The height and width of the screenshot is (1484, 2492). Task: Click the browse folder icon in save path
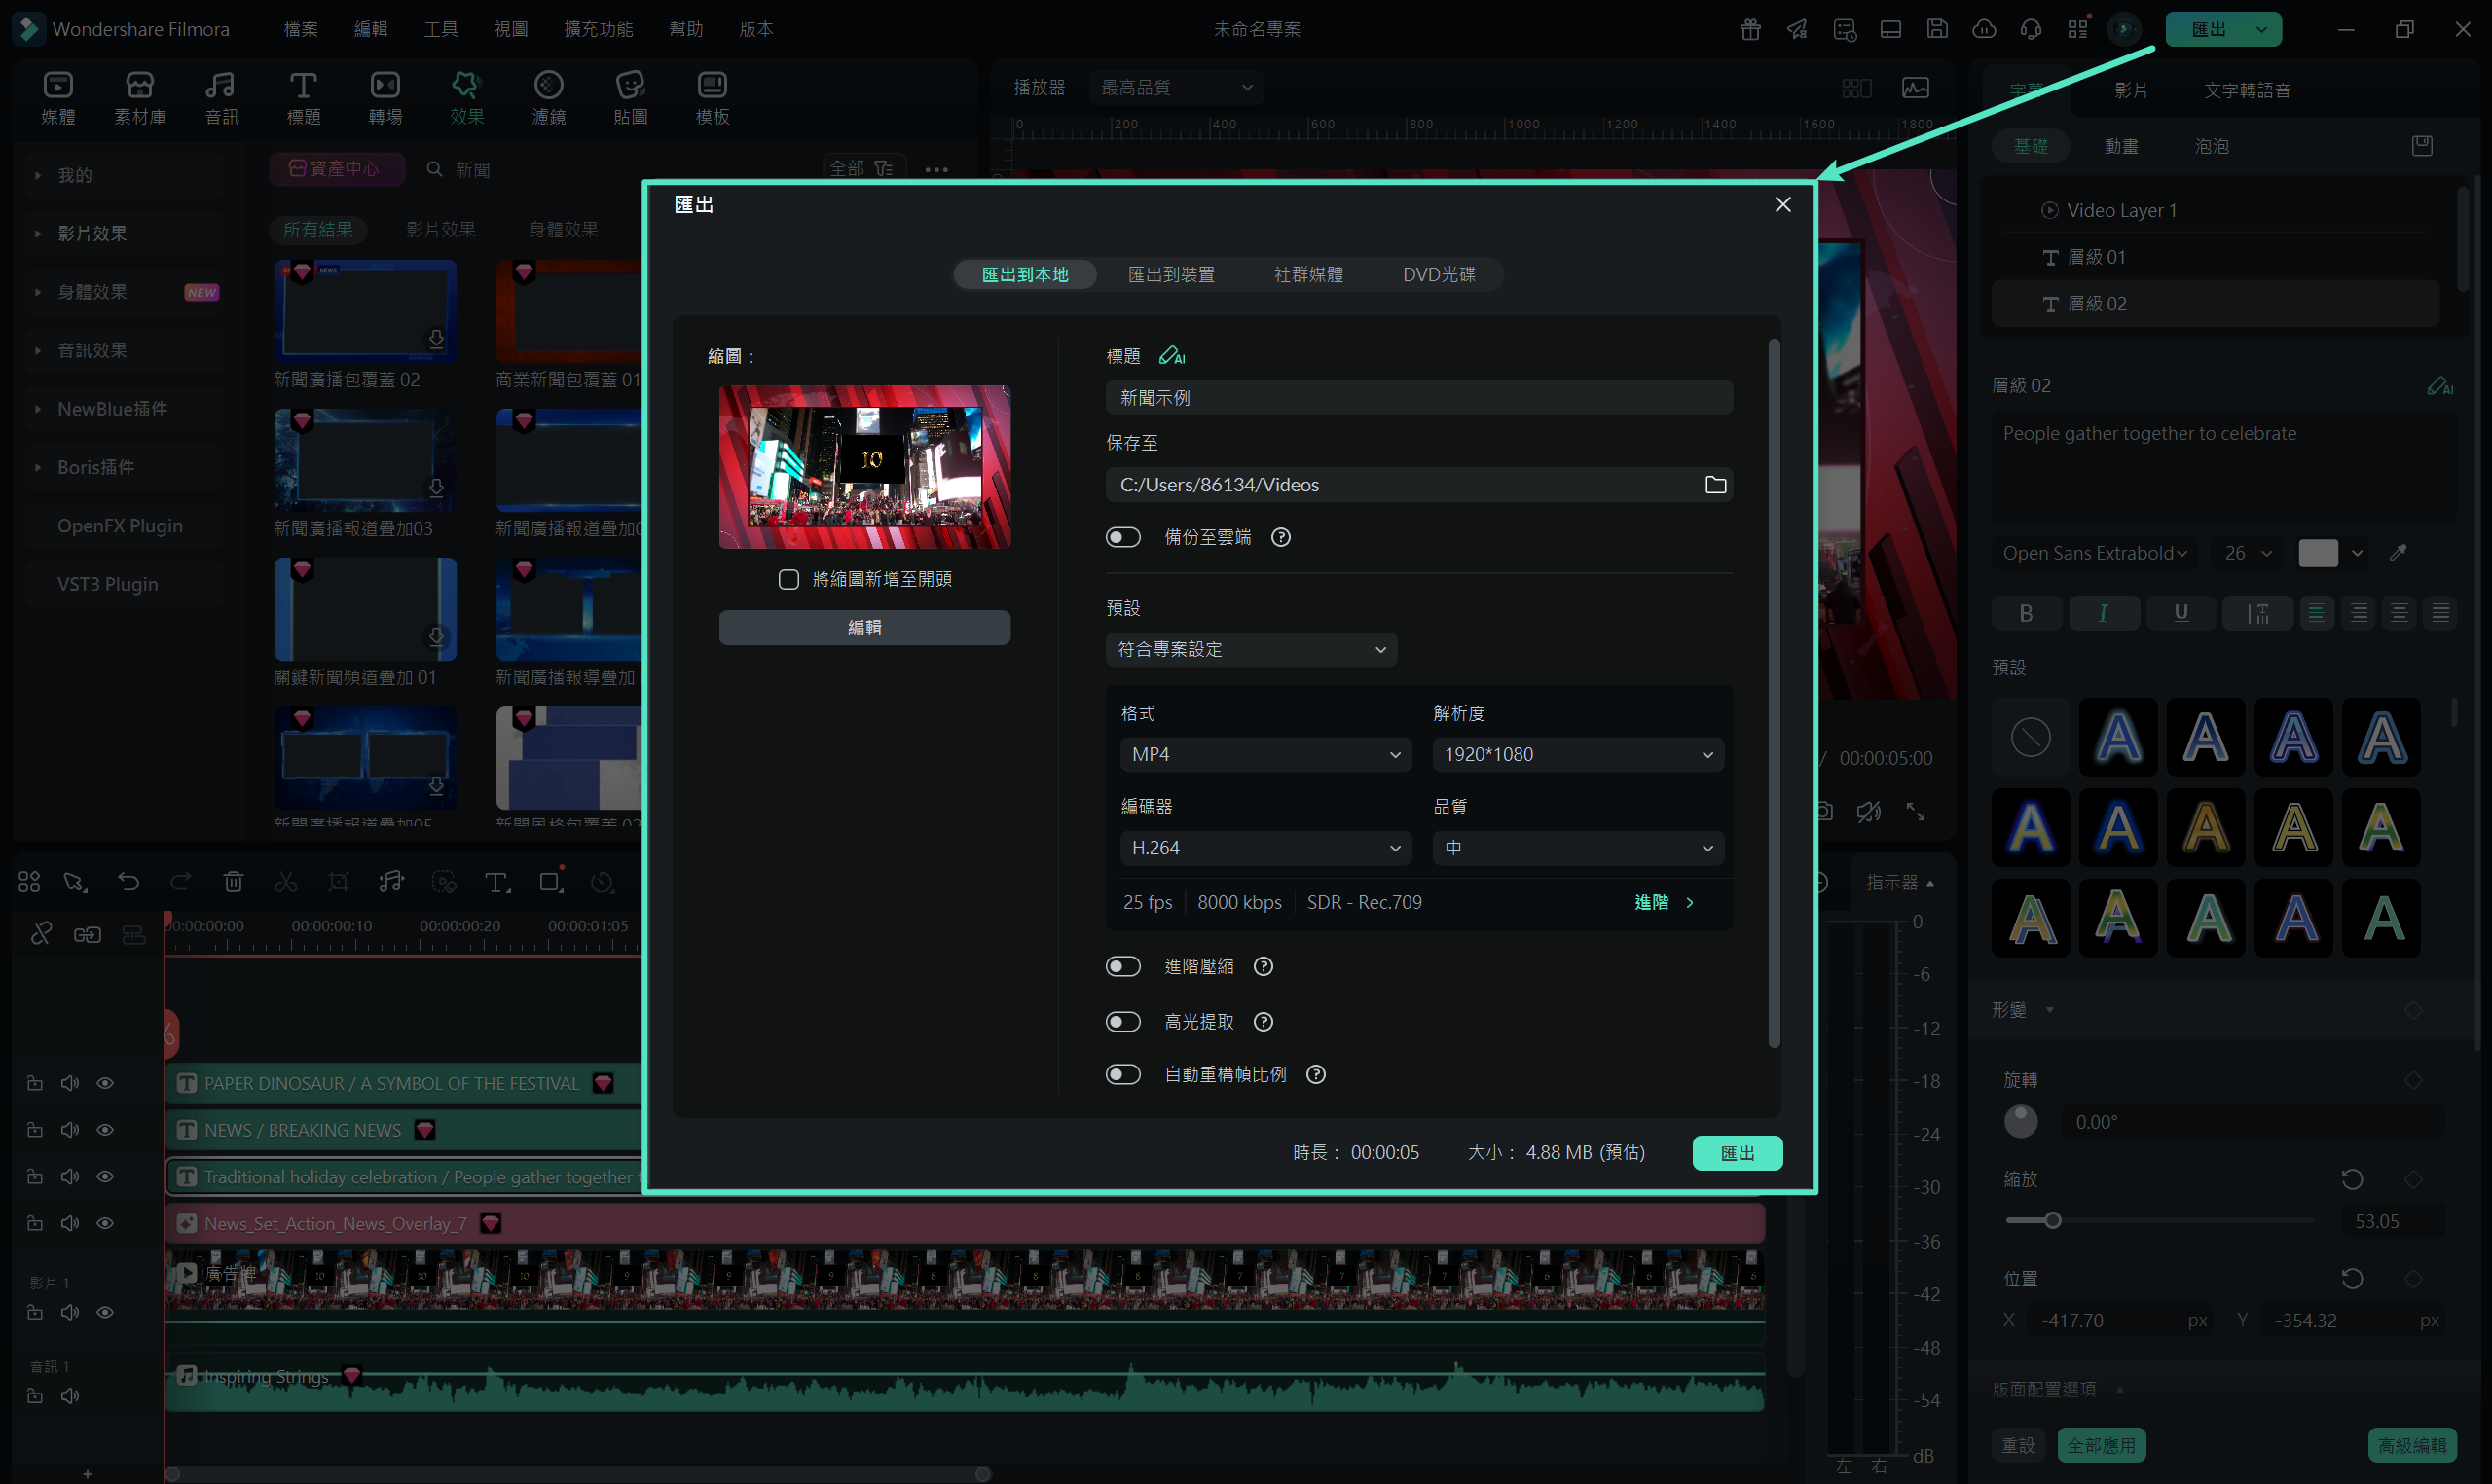click(1715, 485)
